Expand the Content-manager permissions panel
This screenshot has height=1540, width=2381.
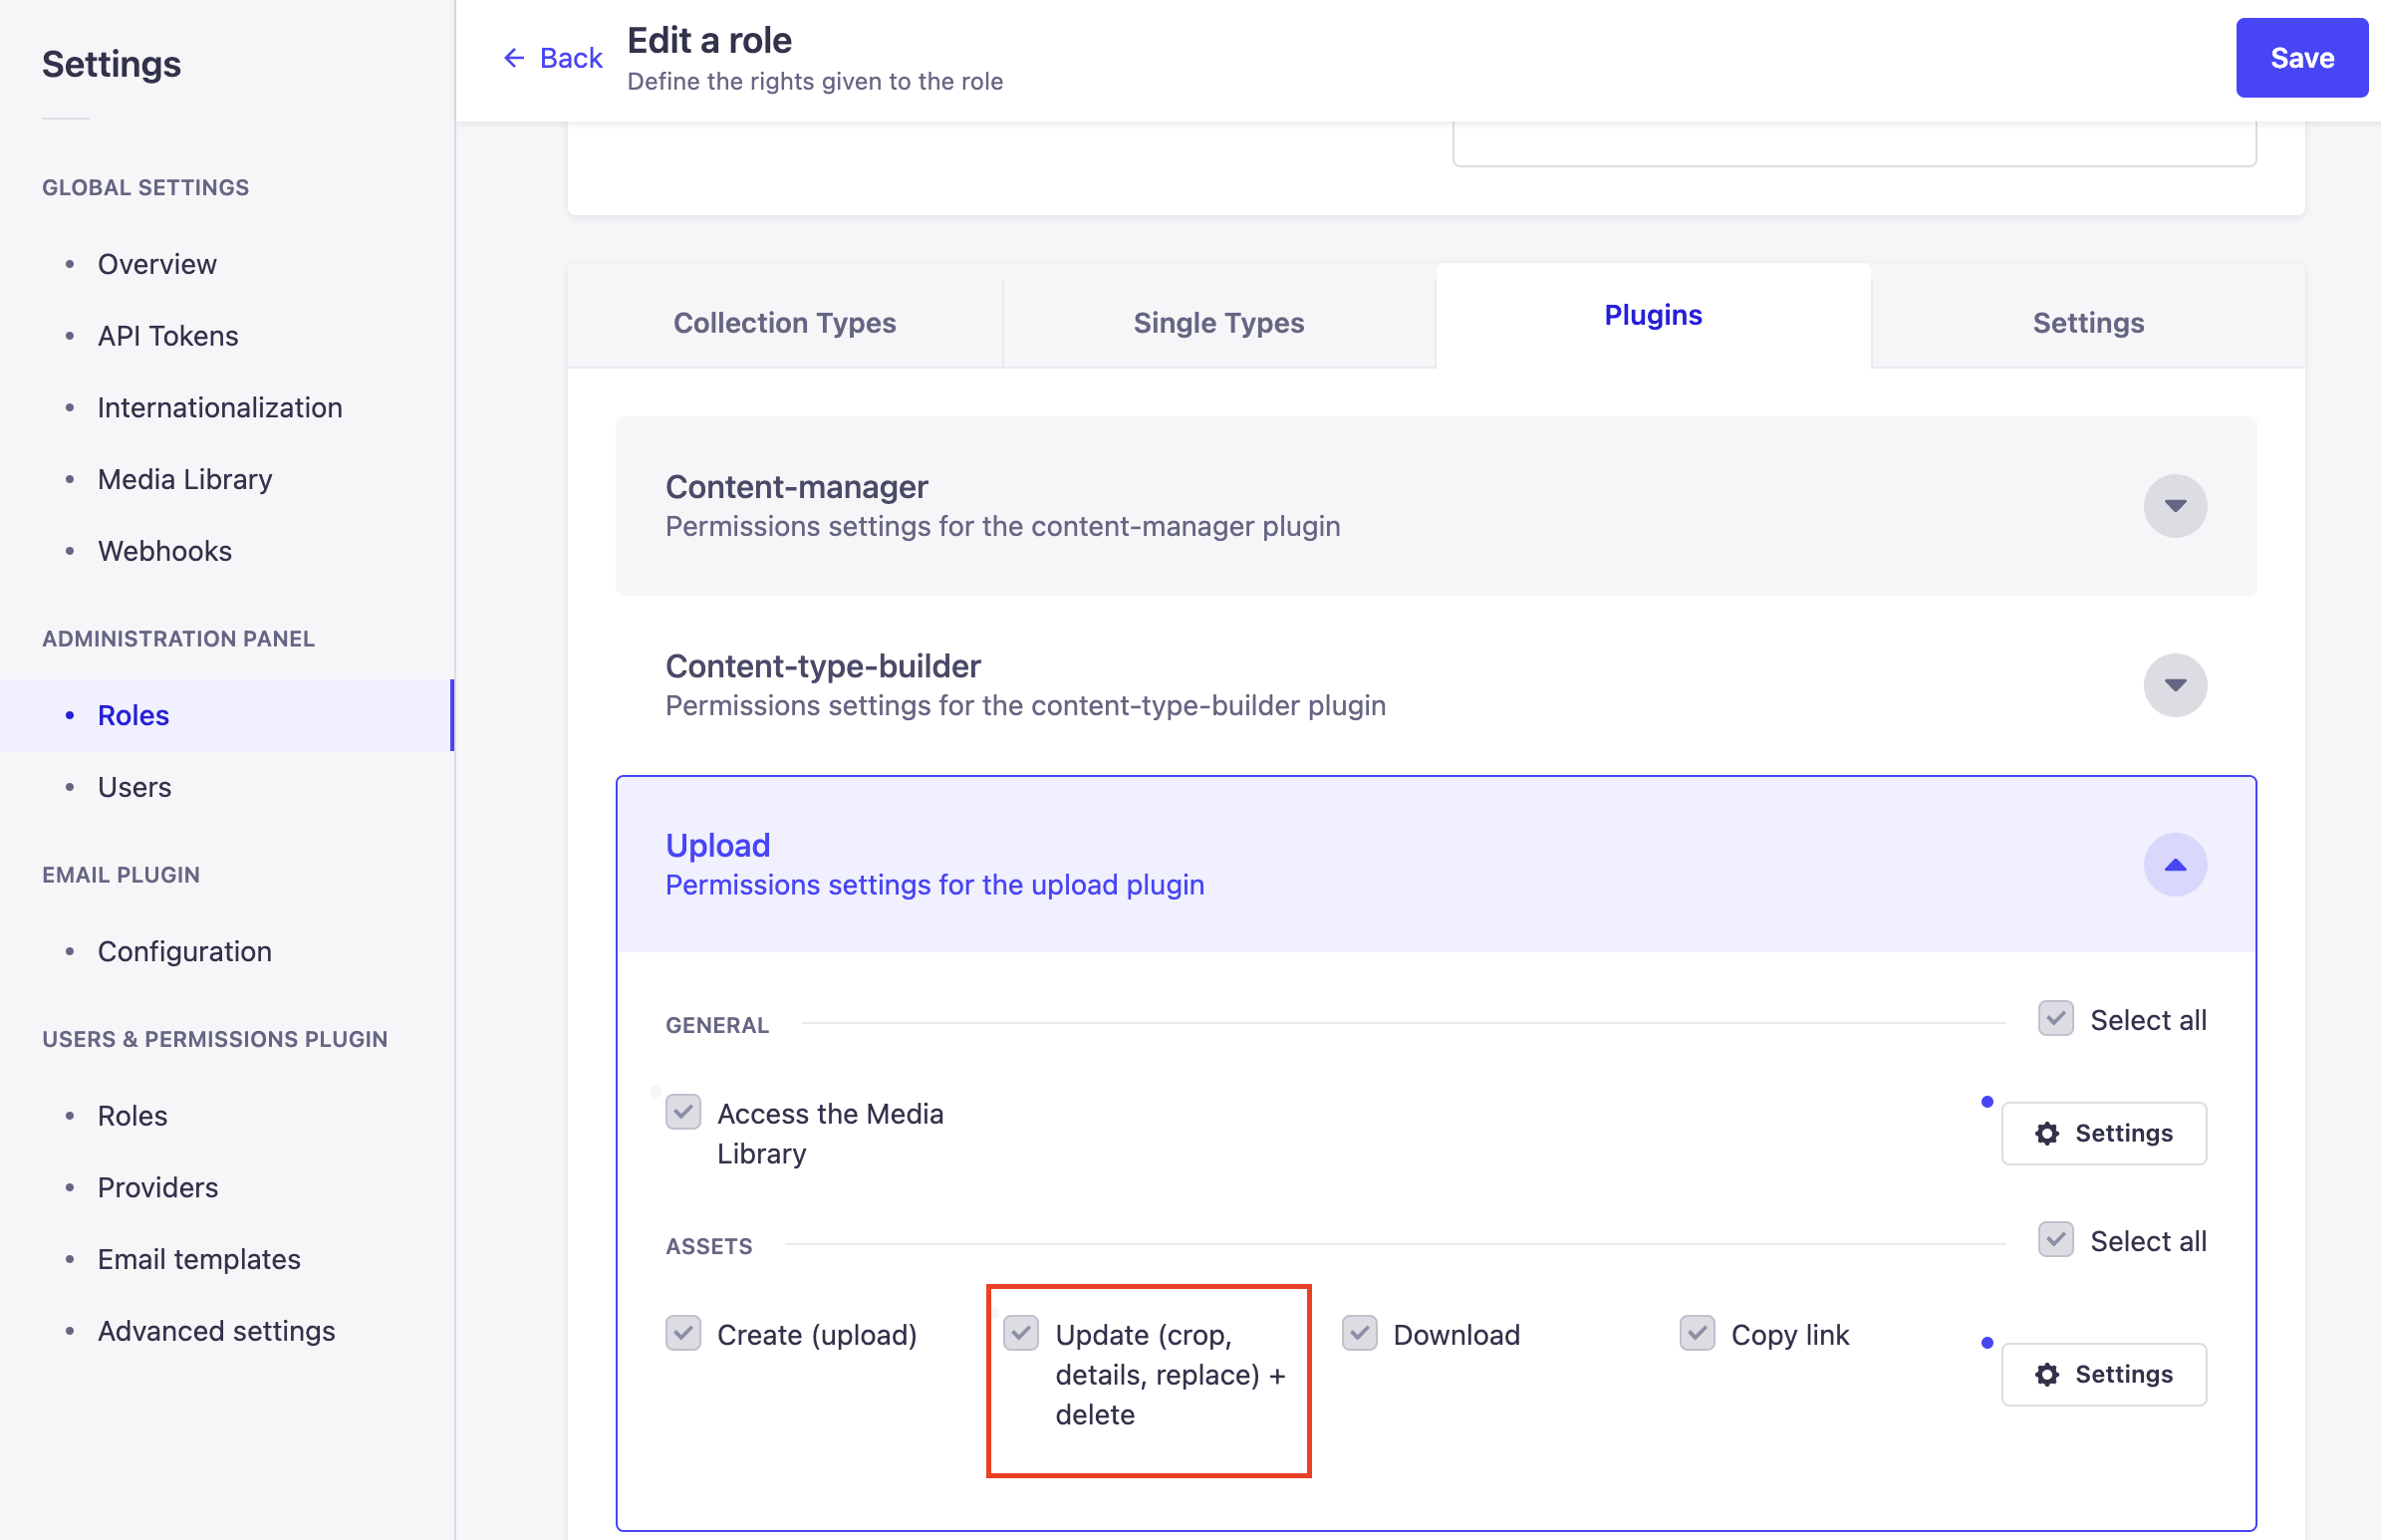pyautogui.click(x=2175, y=505)
